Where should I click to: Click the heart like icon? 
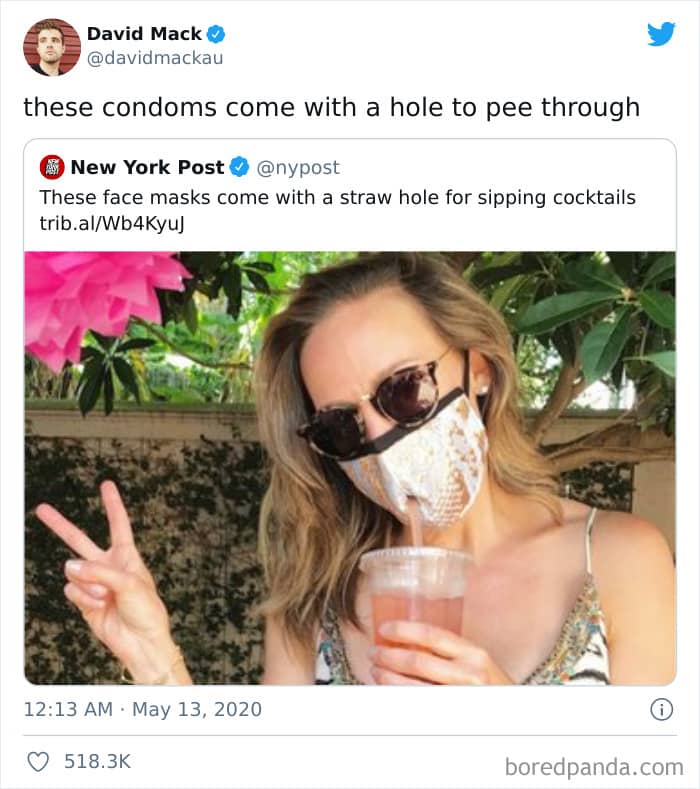[x=38, y=761]
